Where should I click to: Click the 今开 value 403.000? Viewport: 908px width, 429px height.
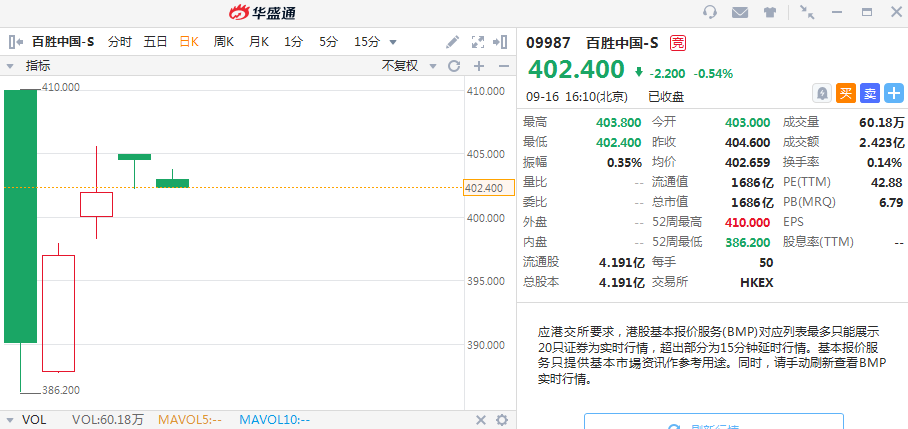[x=748, y=123]
